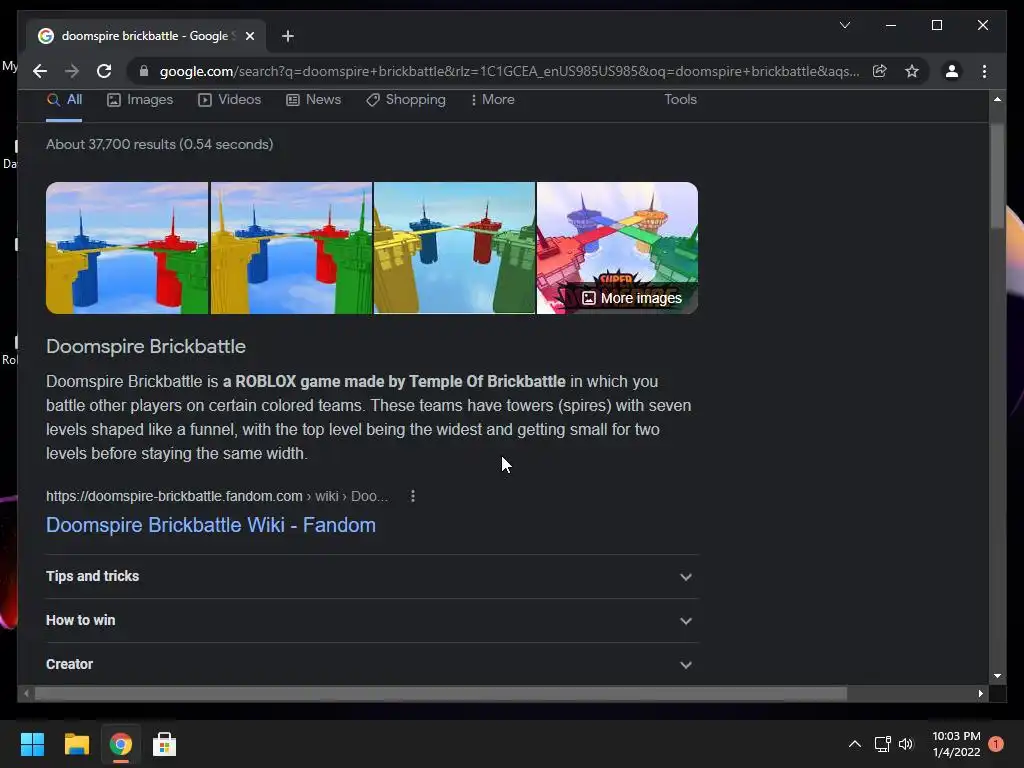Open the second Doomspire image thumbnail
The width and height of the screenshot is (1024, 768).
(x=291, y=248)
